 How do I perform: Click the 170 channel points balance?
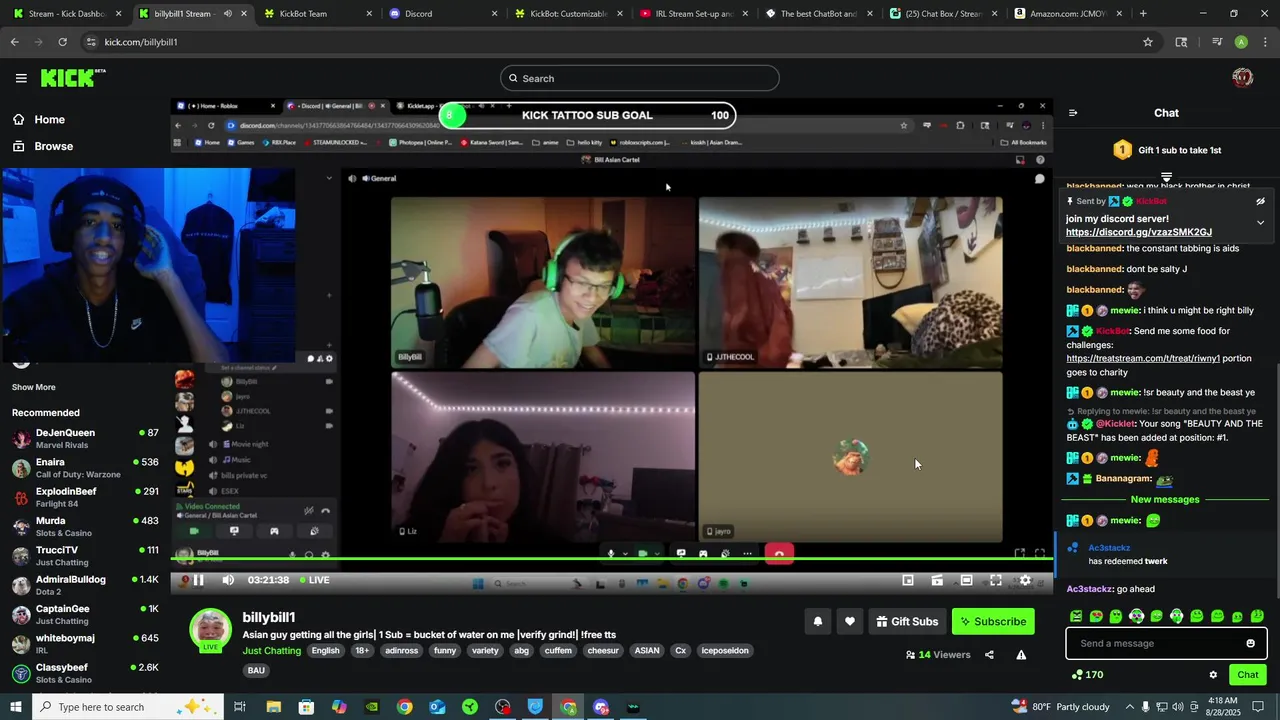[x=1087, y=675]
